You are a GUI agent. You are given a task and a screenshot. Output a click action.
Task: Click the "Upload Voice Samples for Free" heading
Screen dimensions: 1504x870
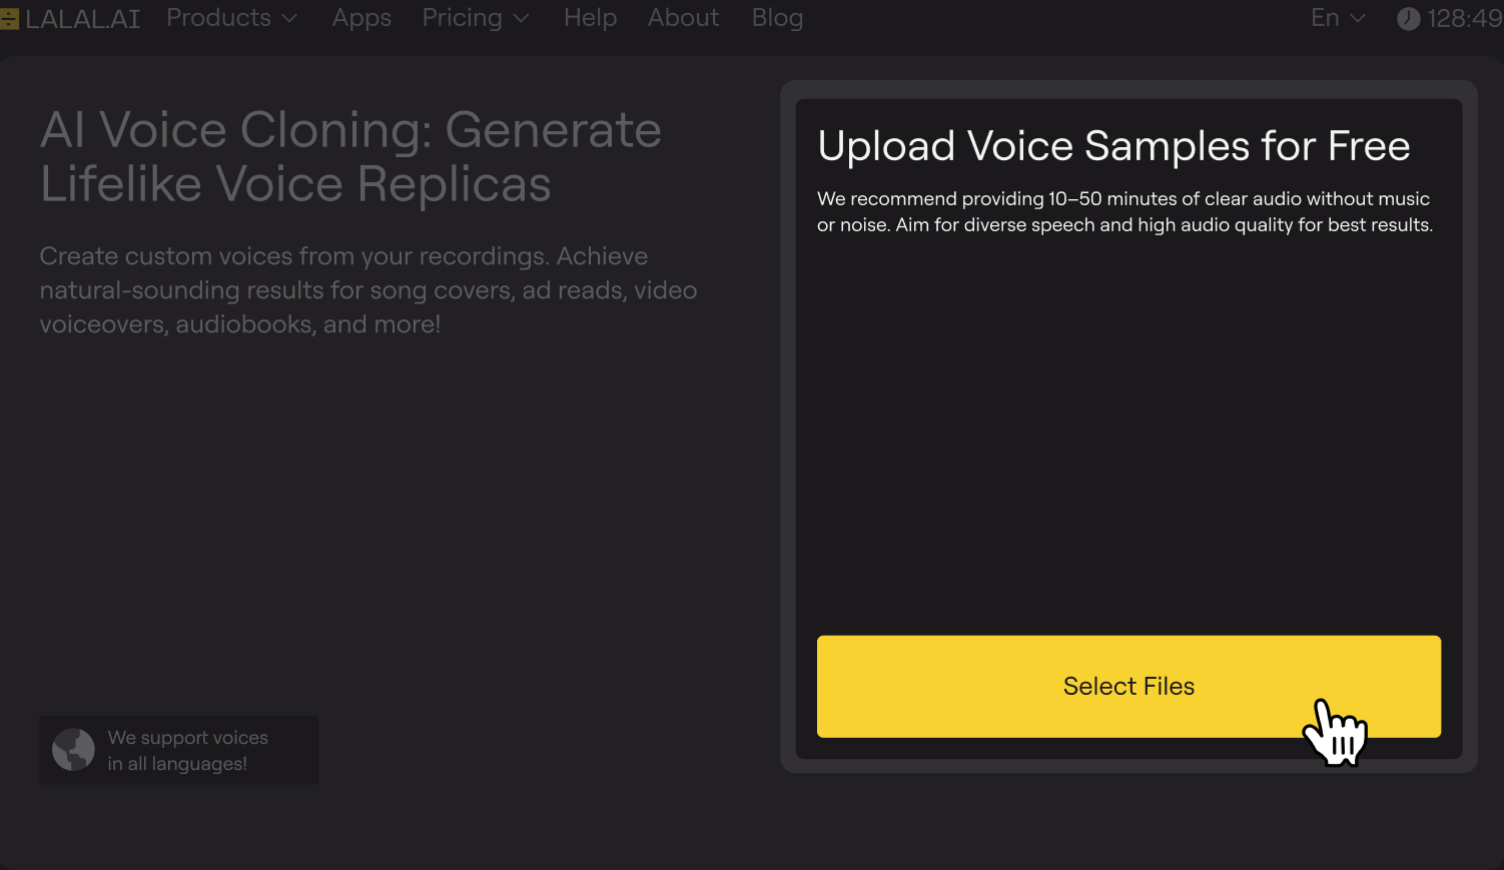(1113, 146)
